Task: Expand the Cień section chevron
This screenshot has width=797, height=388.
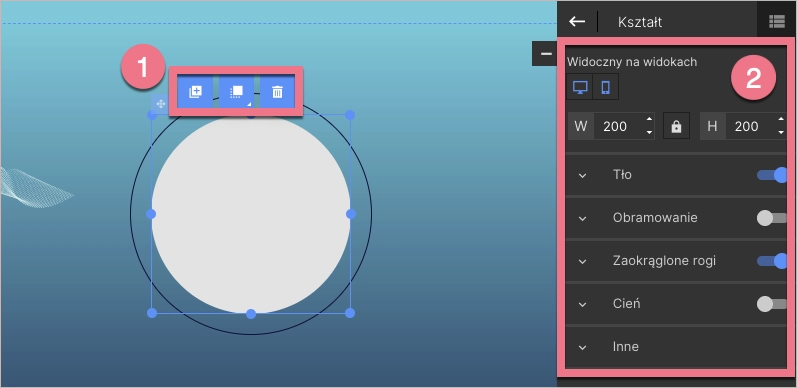Action: (583, 304)
